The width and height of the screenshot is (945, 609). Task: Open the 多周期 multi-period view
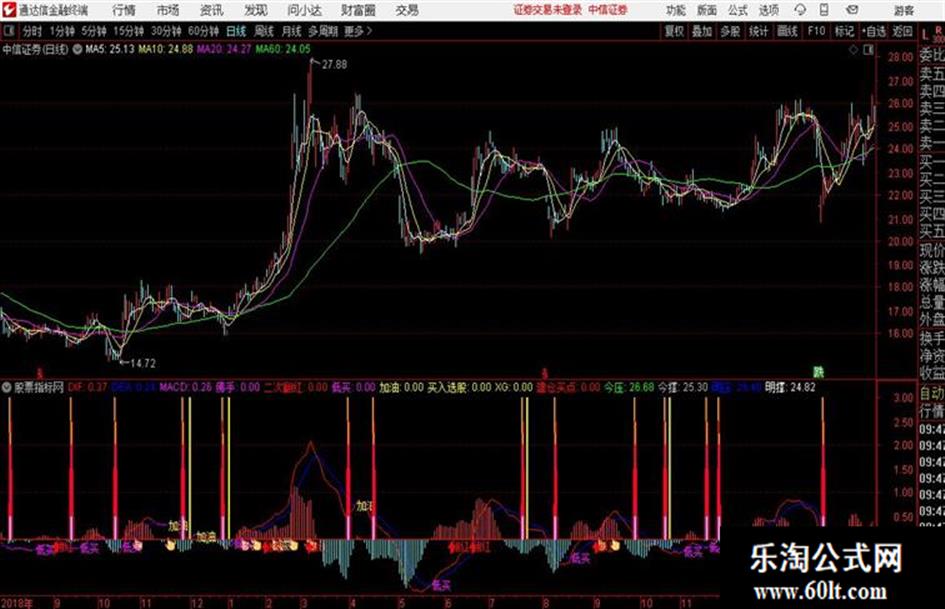323,31
